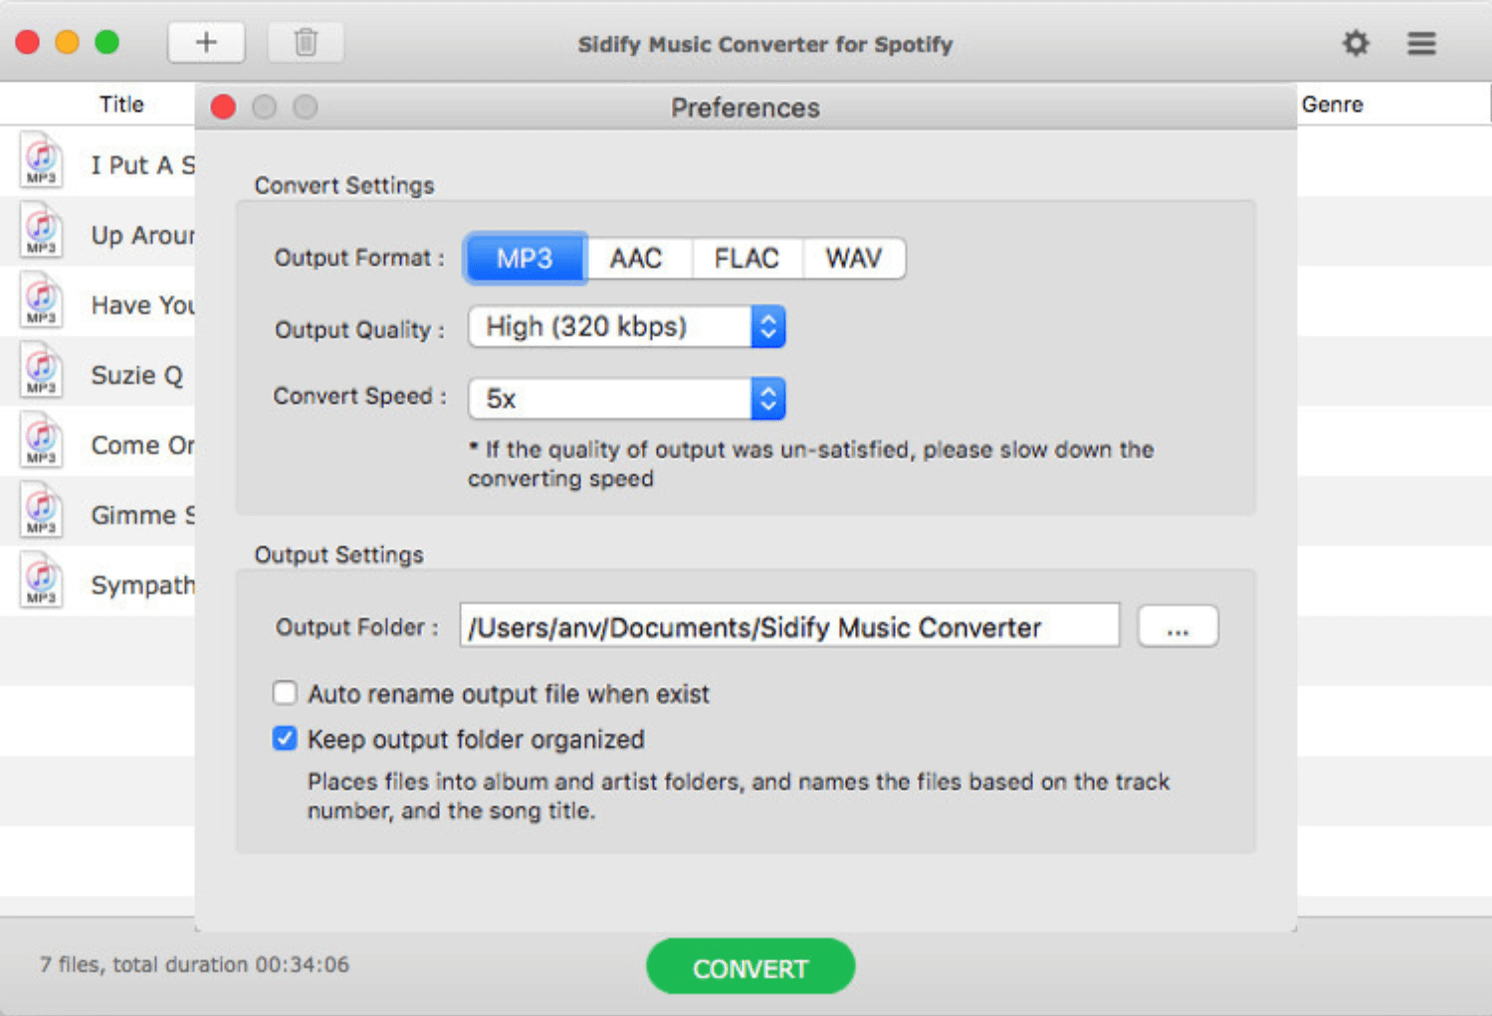Click the trash delete icon

click(306, 42)
